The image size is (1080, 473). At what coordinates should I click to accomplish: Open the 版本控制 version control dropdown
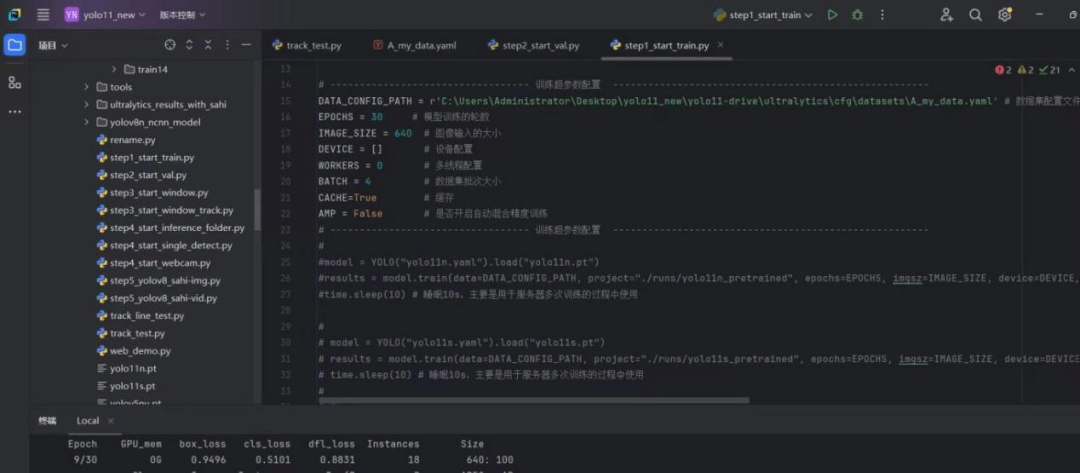pyautogui.click(x=182, y=14)
